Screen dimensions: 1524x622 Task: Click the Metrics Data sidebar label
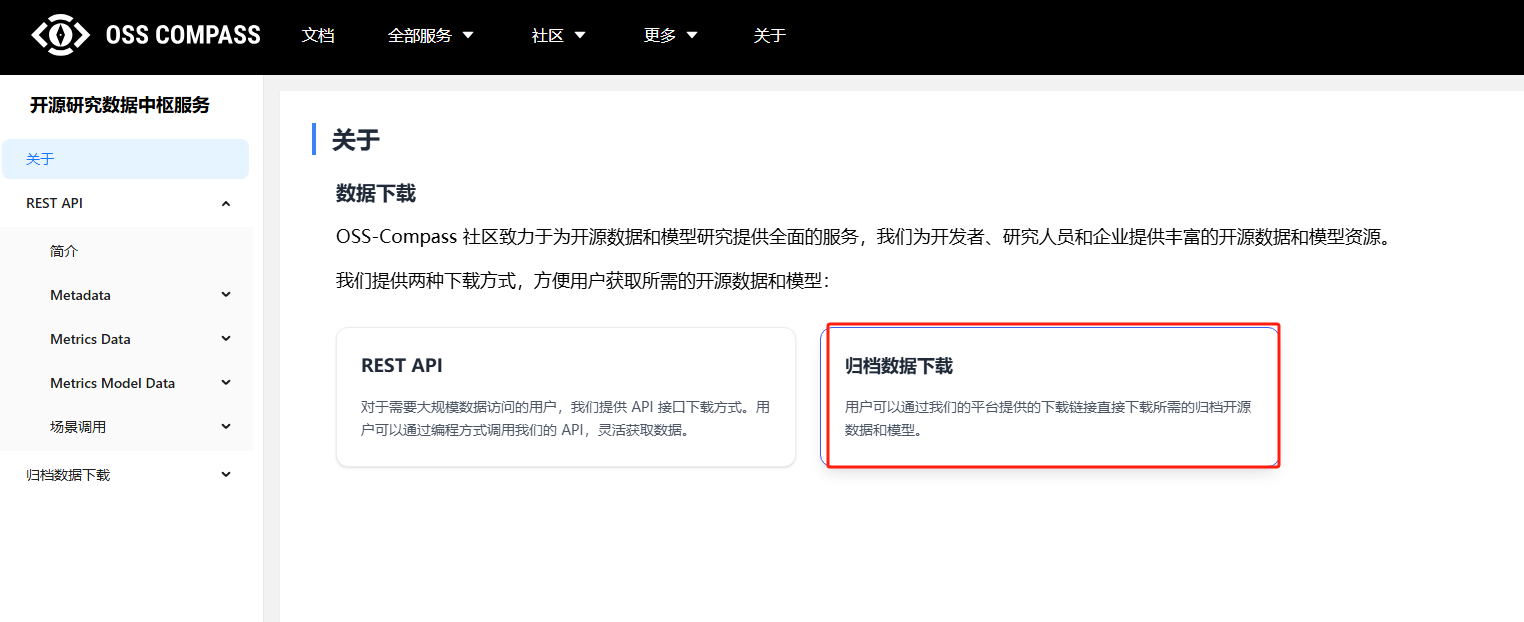tap(90, 339)
